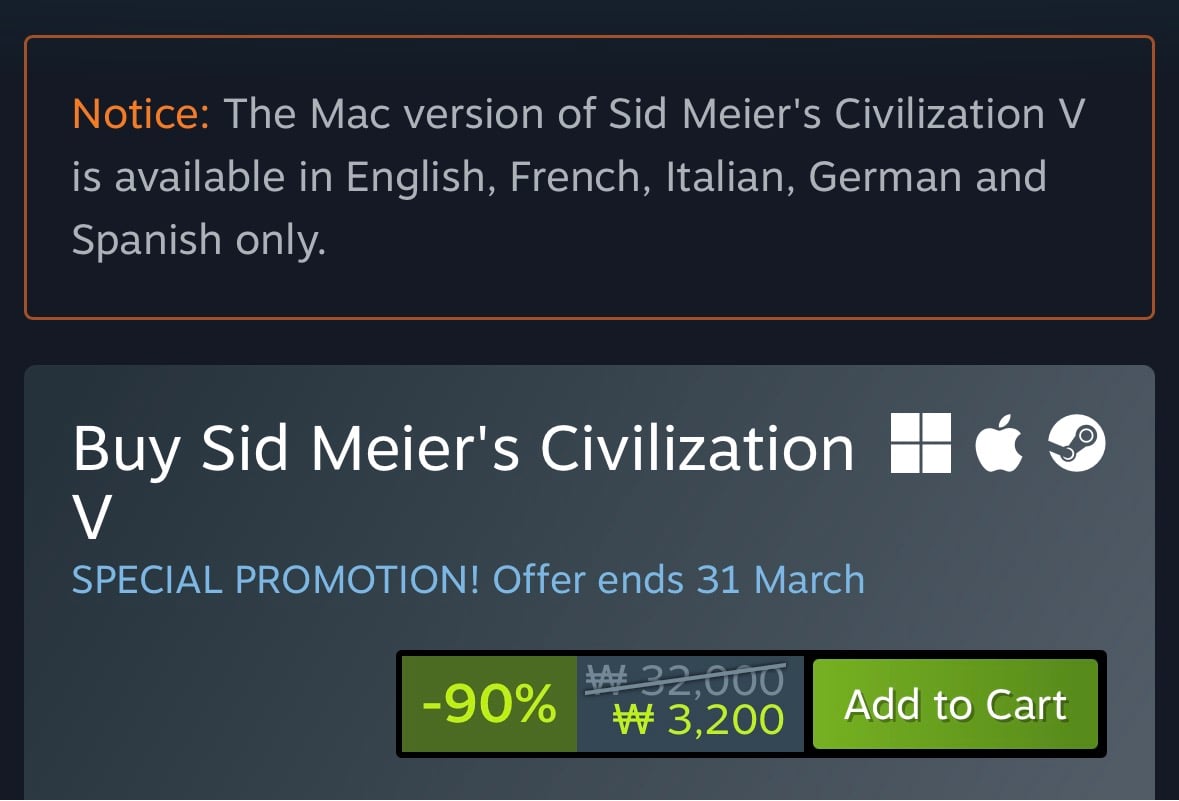Screen dimensions: 1179x801
Task: Click the "Offer ends 31 March" date text
Action: pos(679,580)
